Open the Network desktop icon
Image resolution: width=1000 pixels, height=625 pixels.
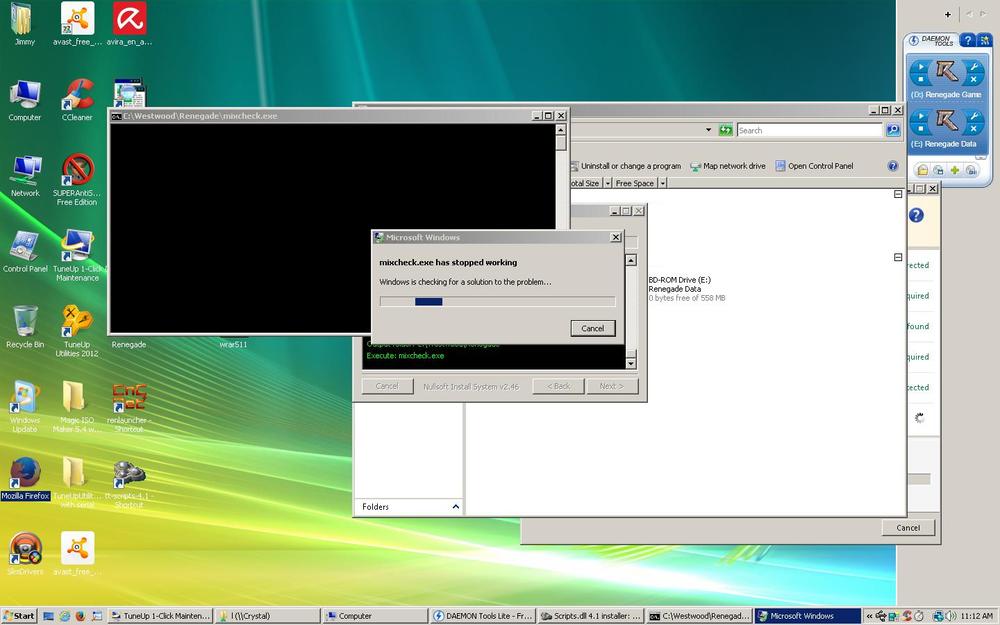[x=25, y=175]
